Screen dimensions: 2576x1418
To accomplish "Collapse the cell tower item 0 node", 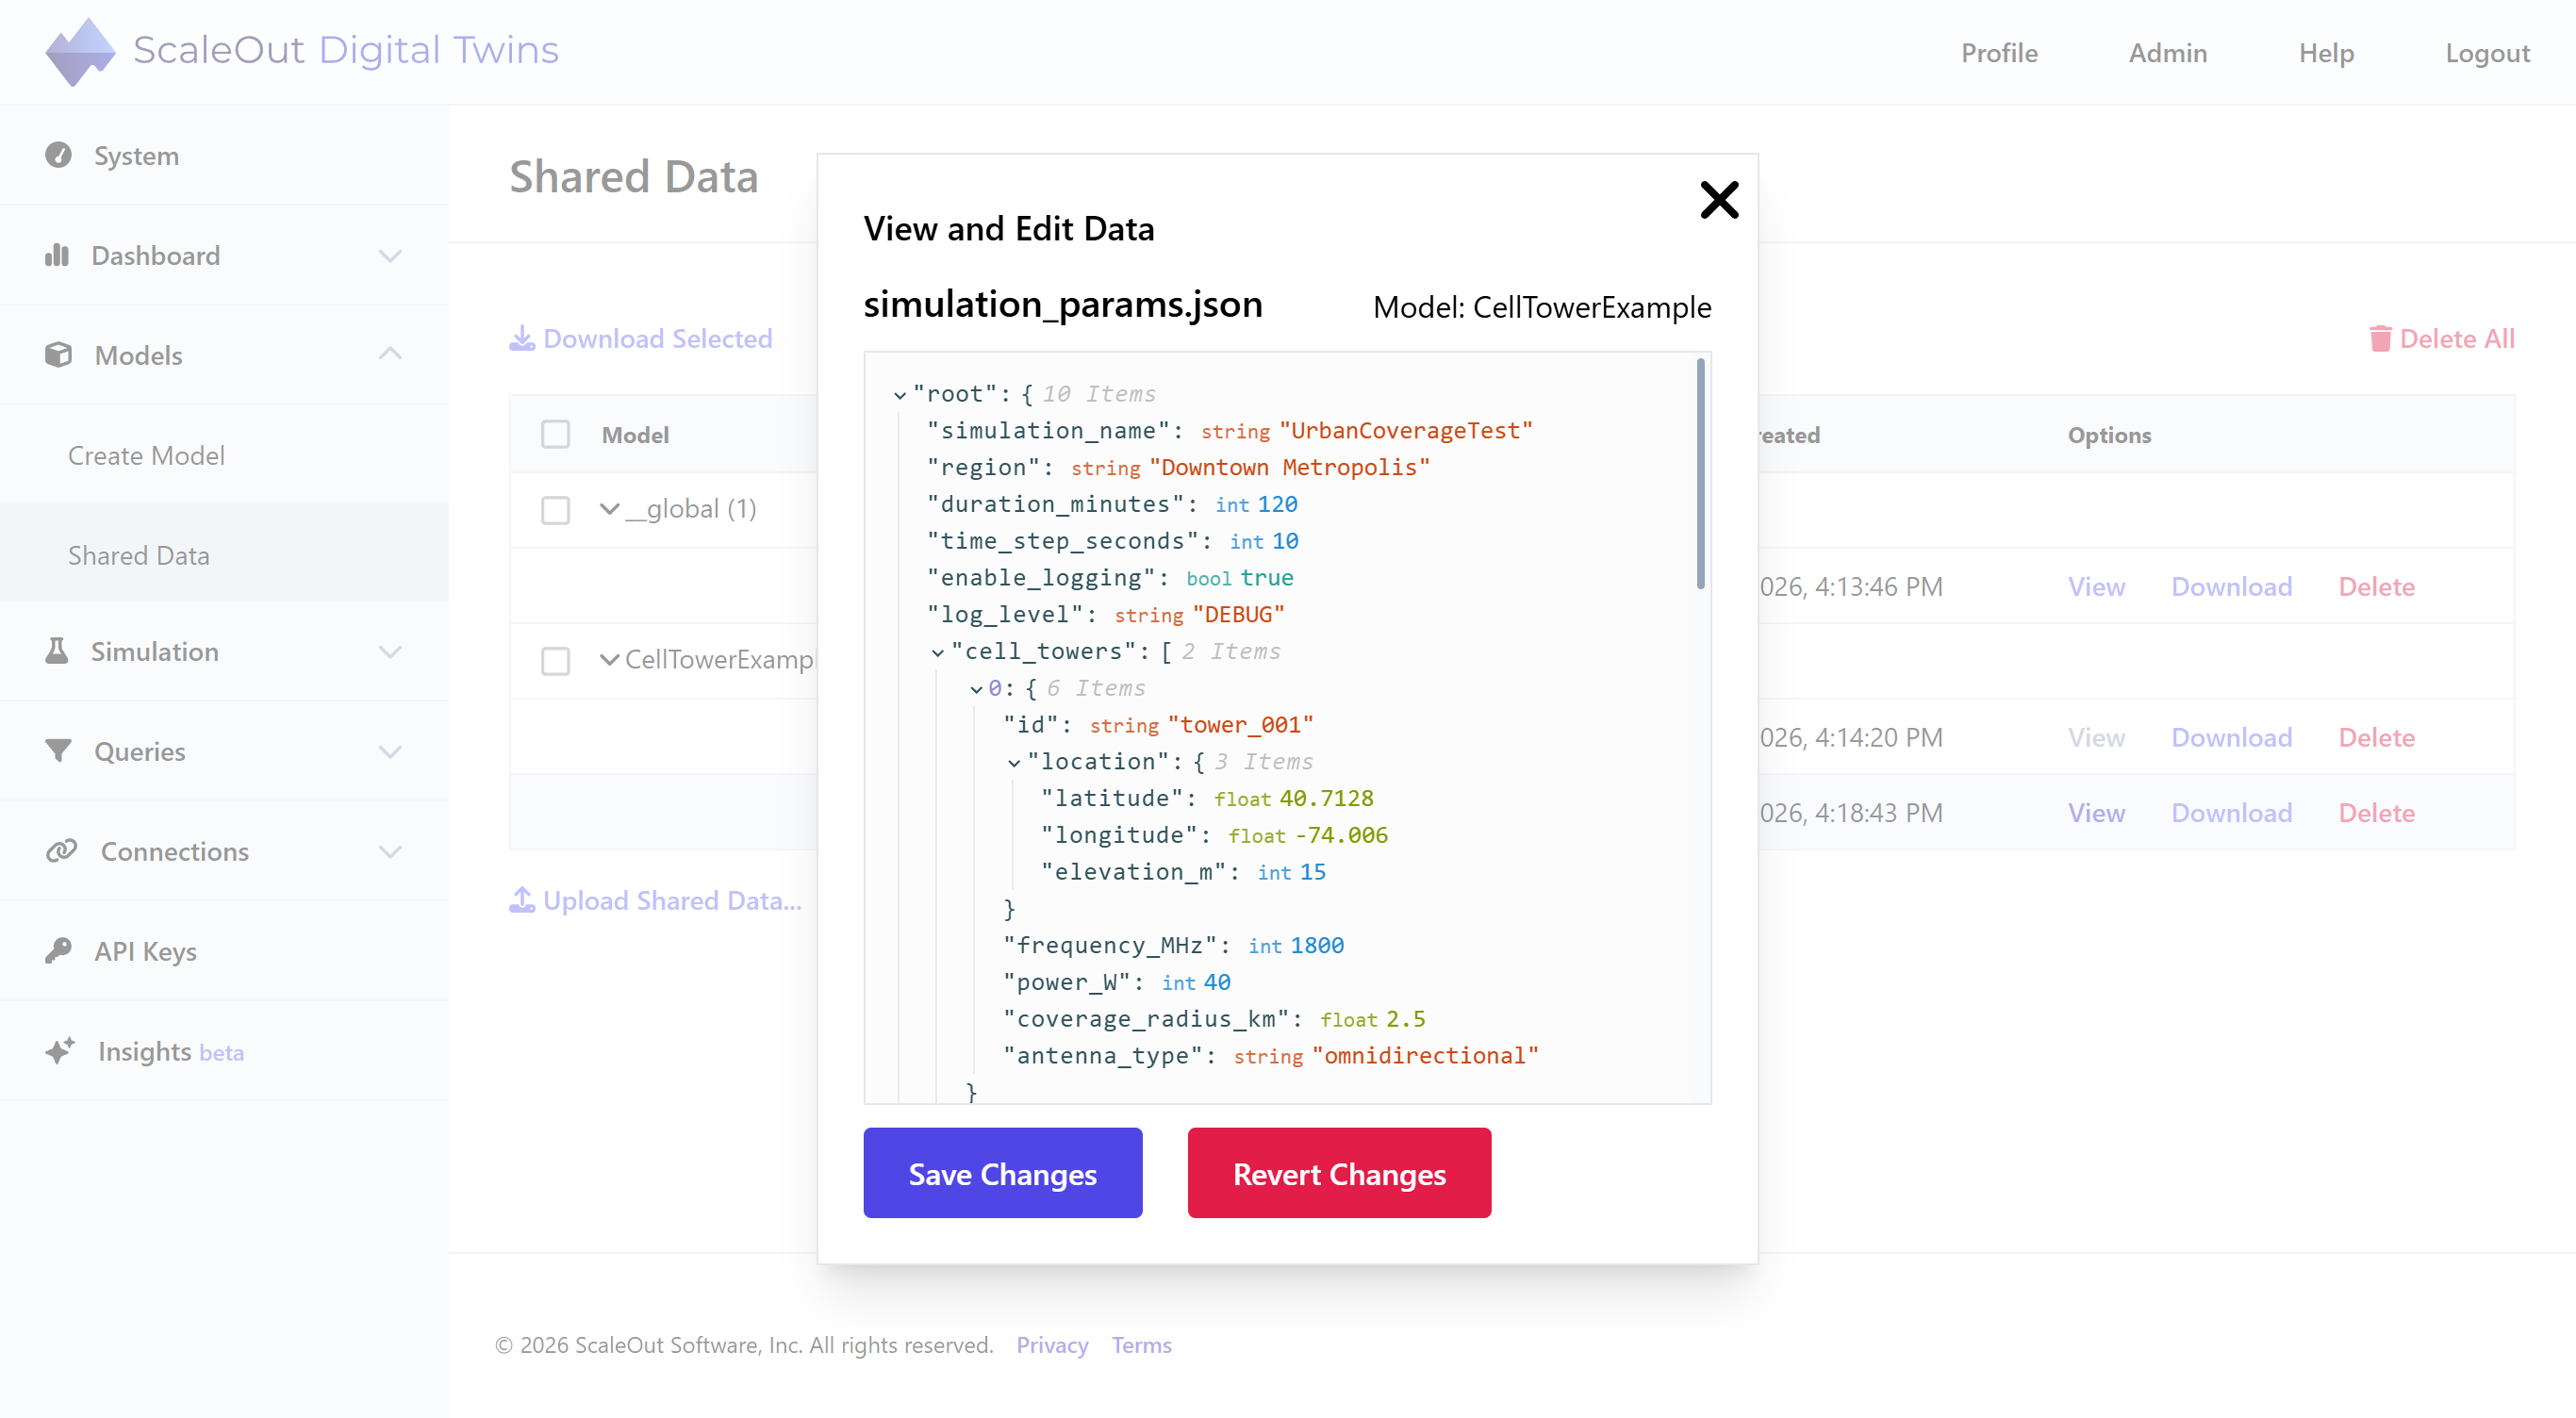I will 976,689.
